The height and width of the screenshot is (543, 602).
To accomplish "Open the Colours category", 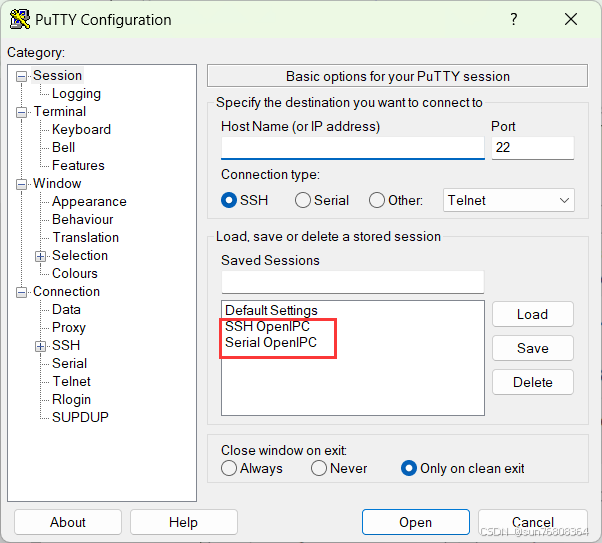I will (75, 273).
